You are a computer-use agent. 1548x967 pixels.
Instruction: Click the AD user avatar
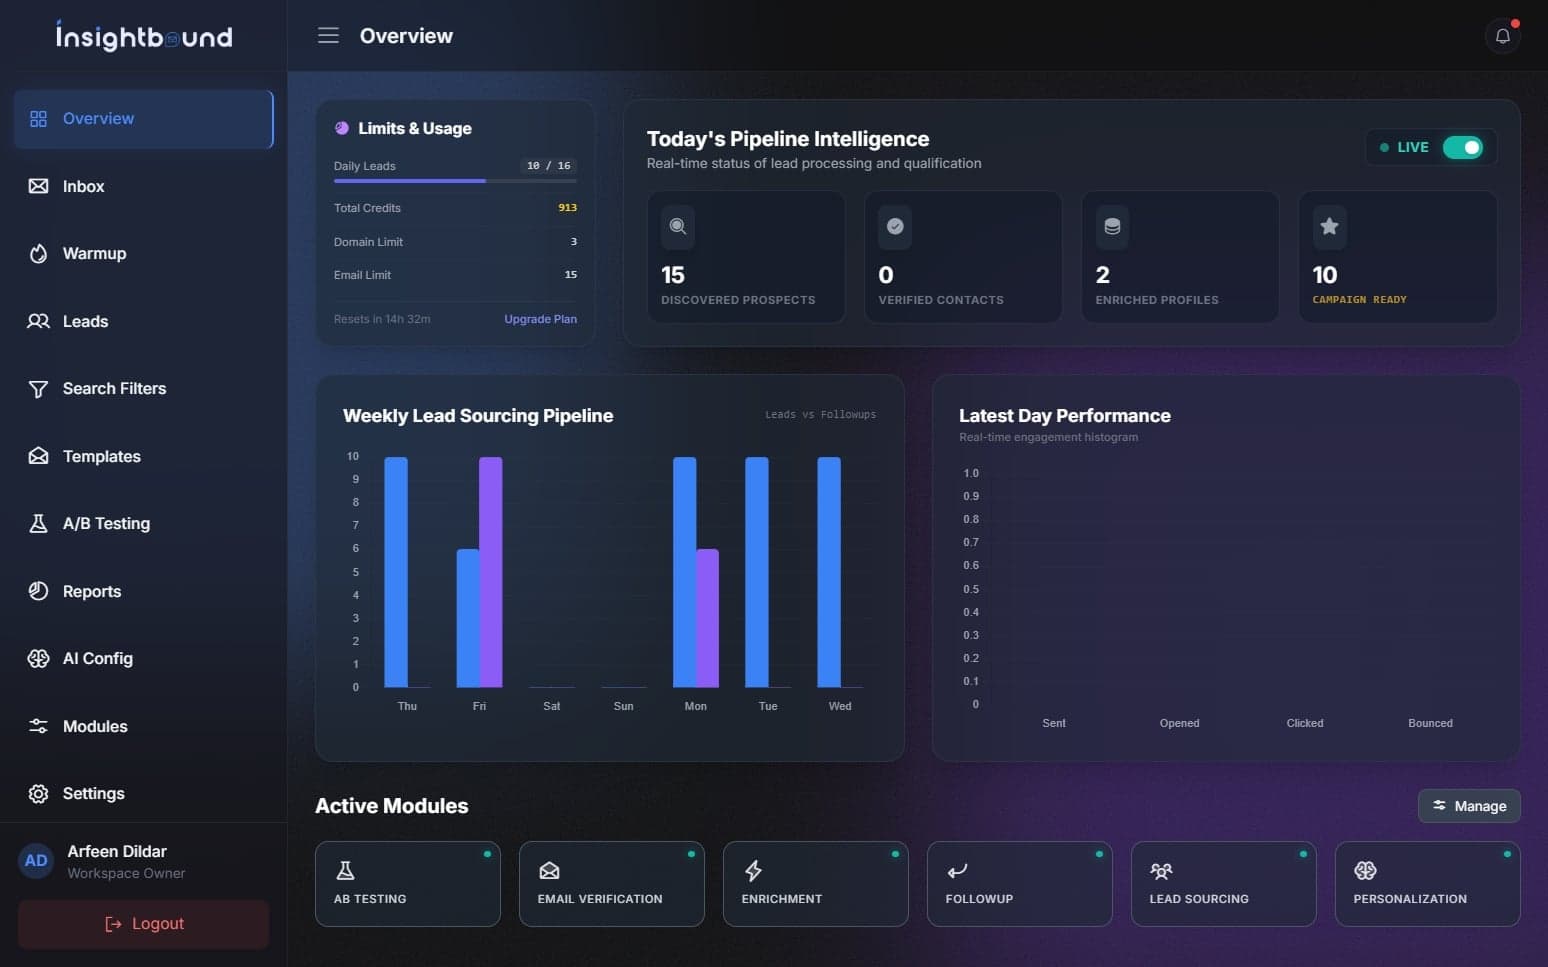tap(36, 861)
